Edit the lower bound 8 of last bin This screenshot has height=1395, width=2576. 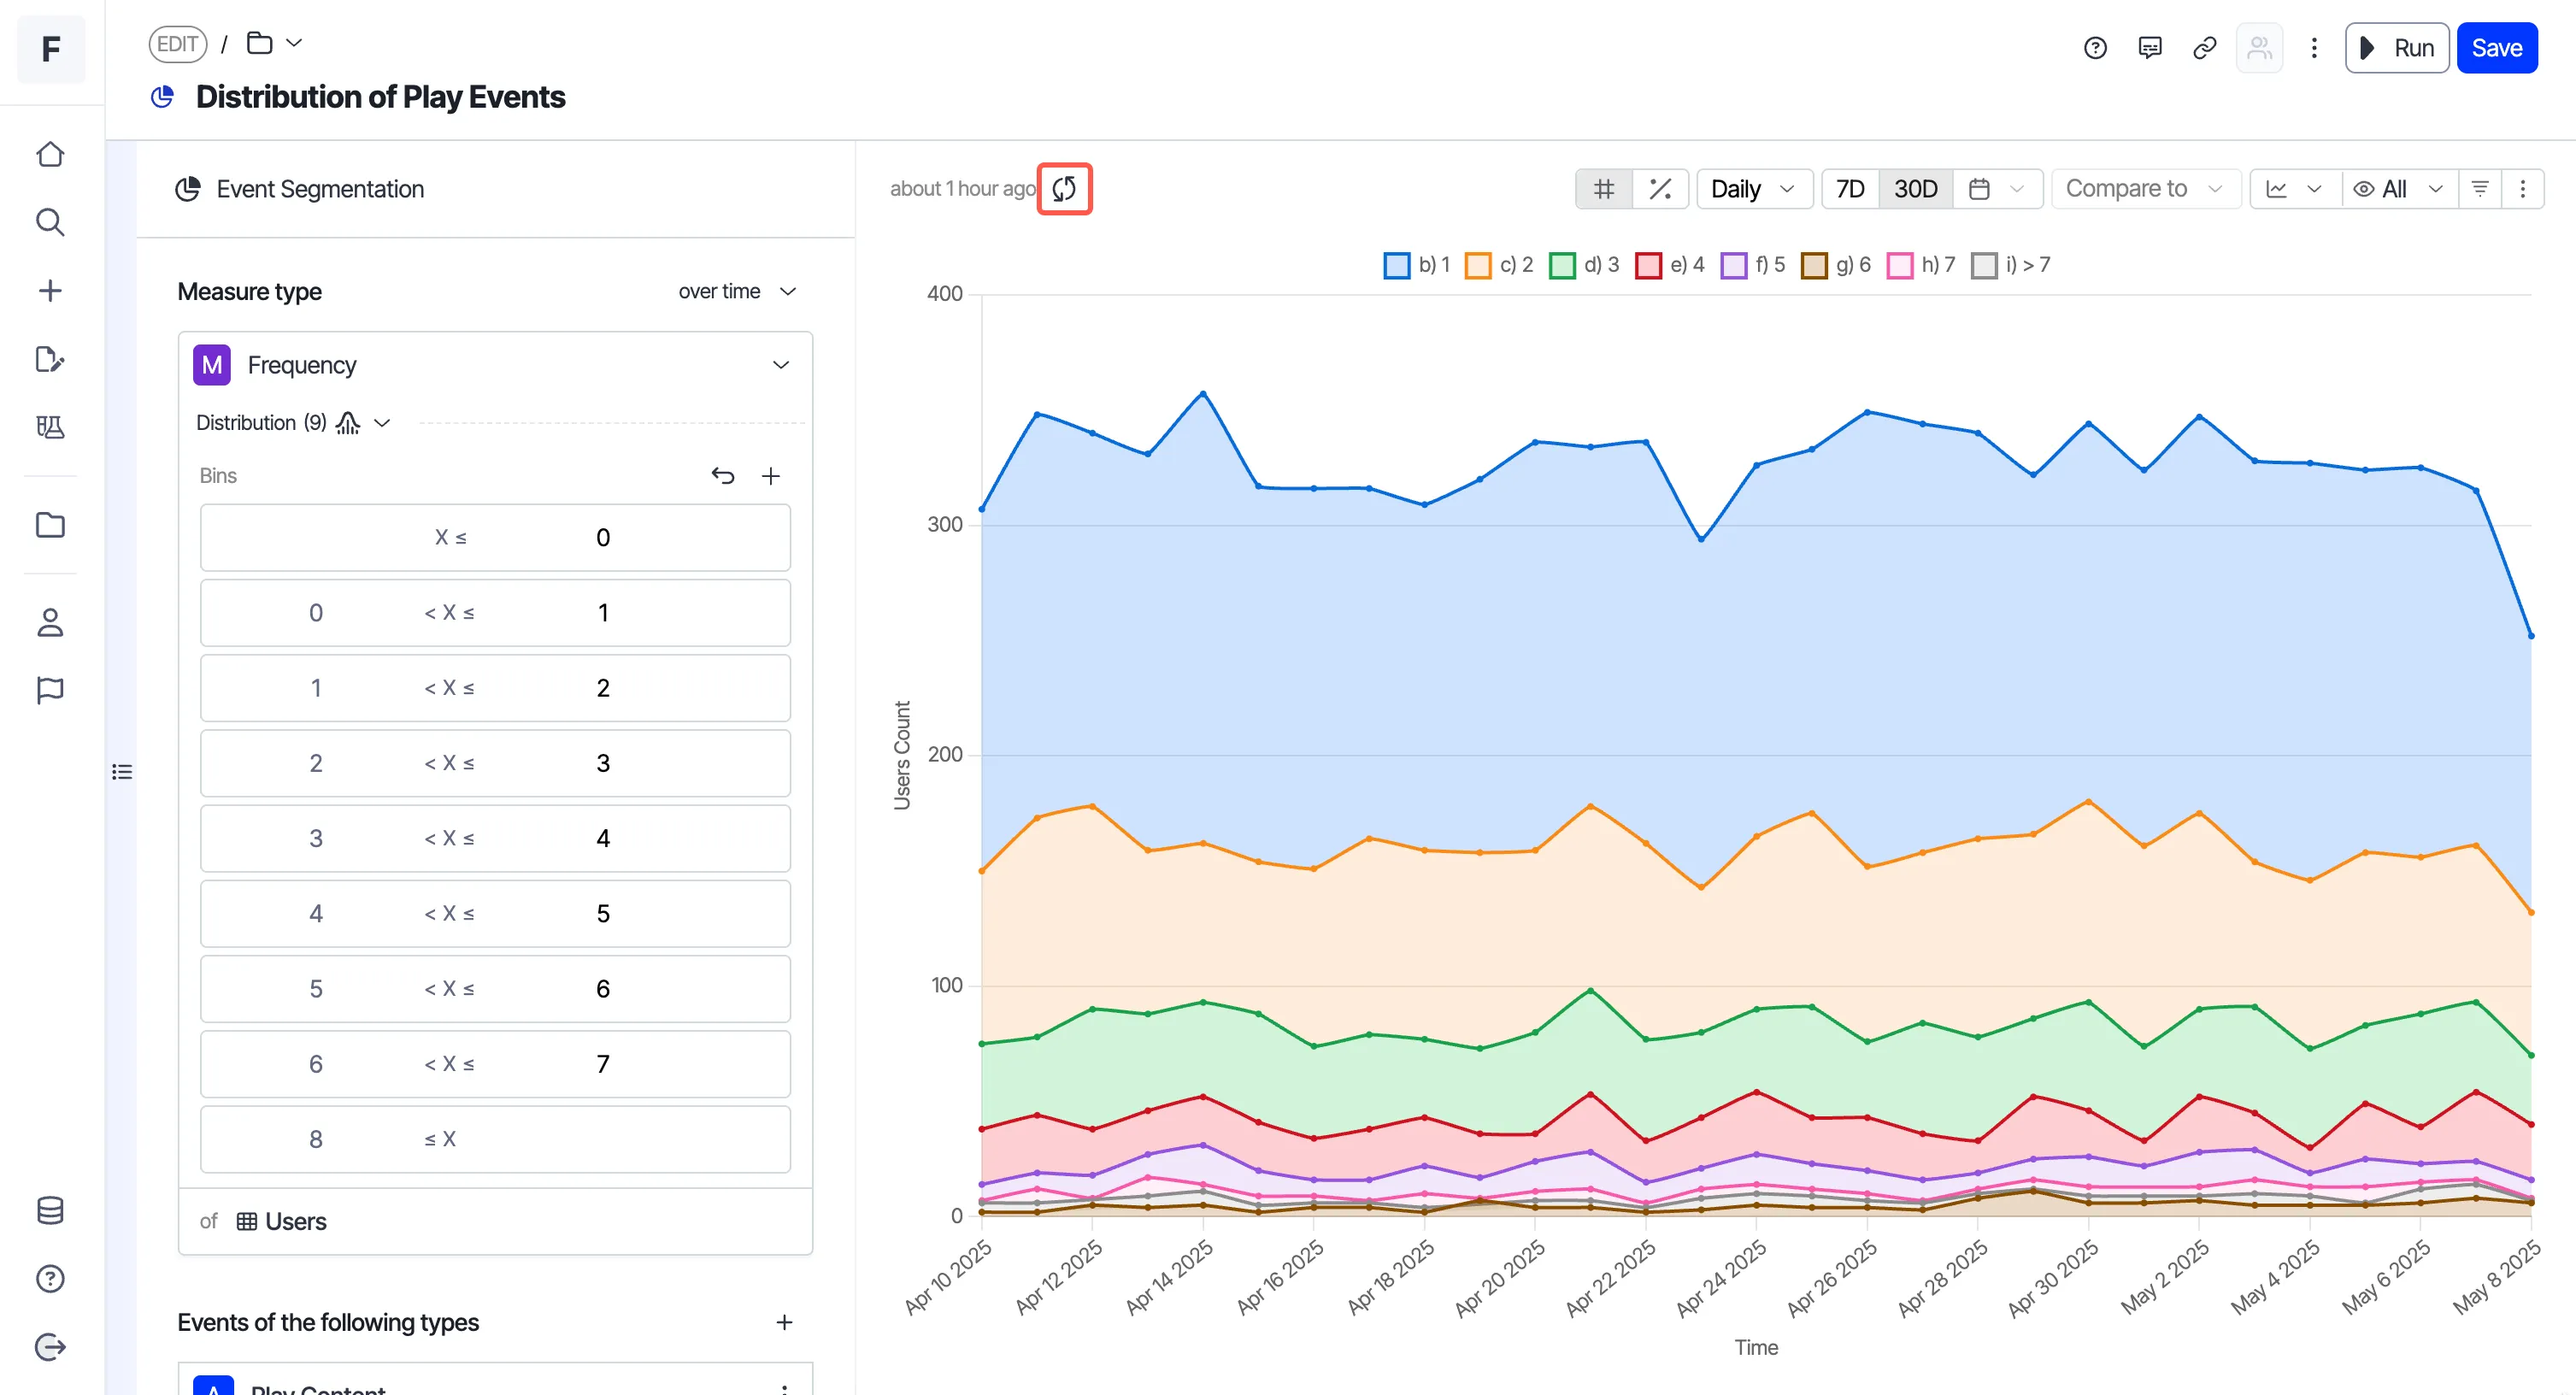pos(315,1139)
